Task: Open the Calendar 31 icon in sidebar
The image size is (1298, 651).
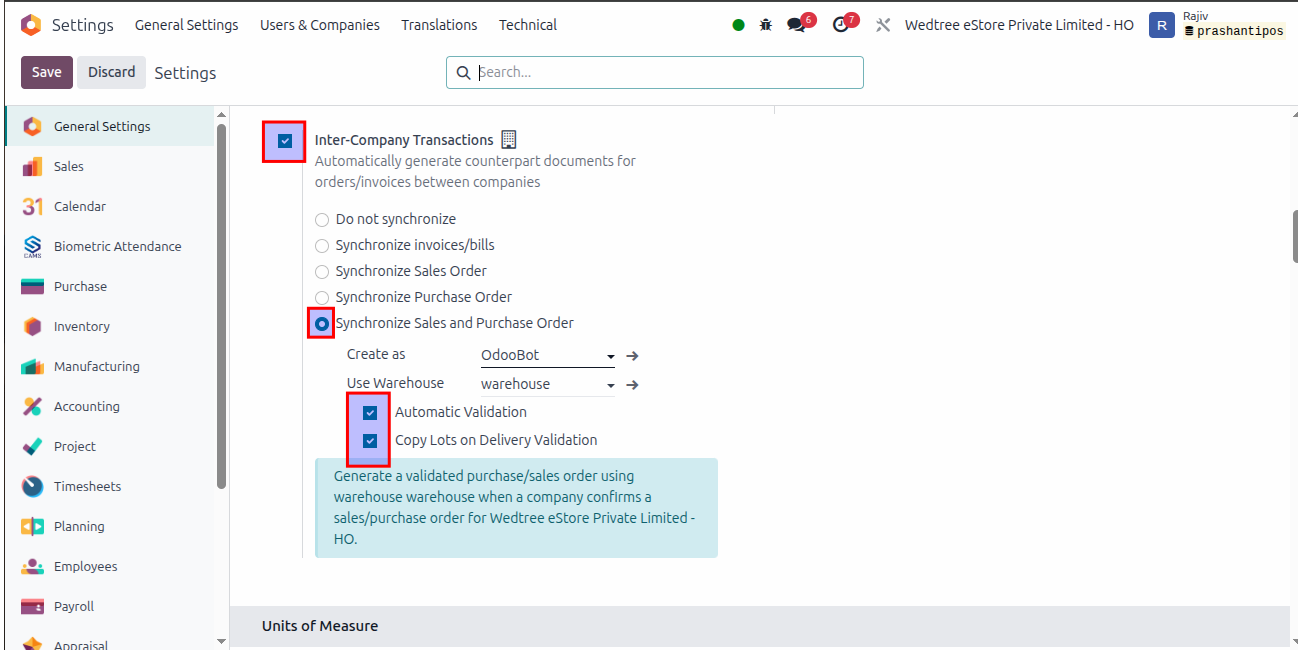Action: 32,206
